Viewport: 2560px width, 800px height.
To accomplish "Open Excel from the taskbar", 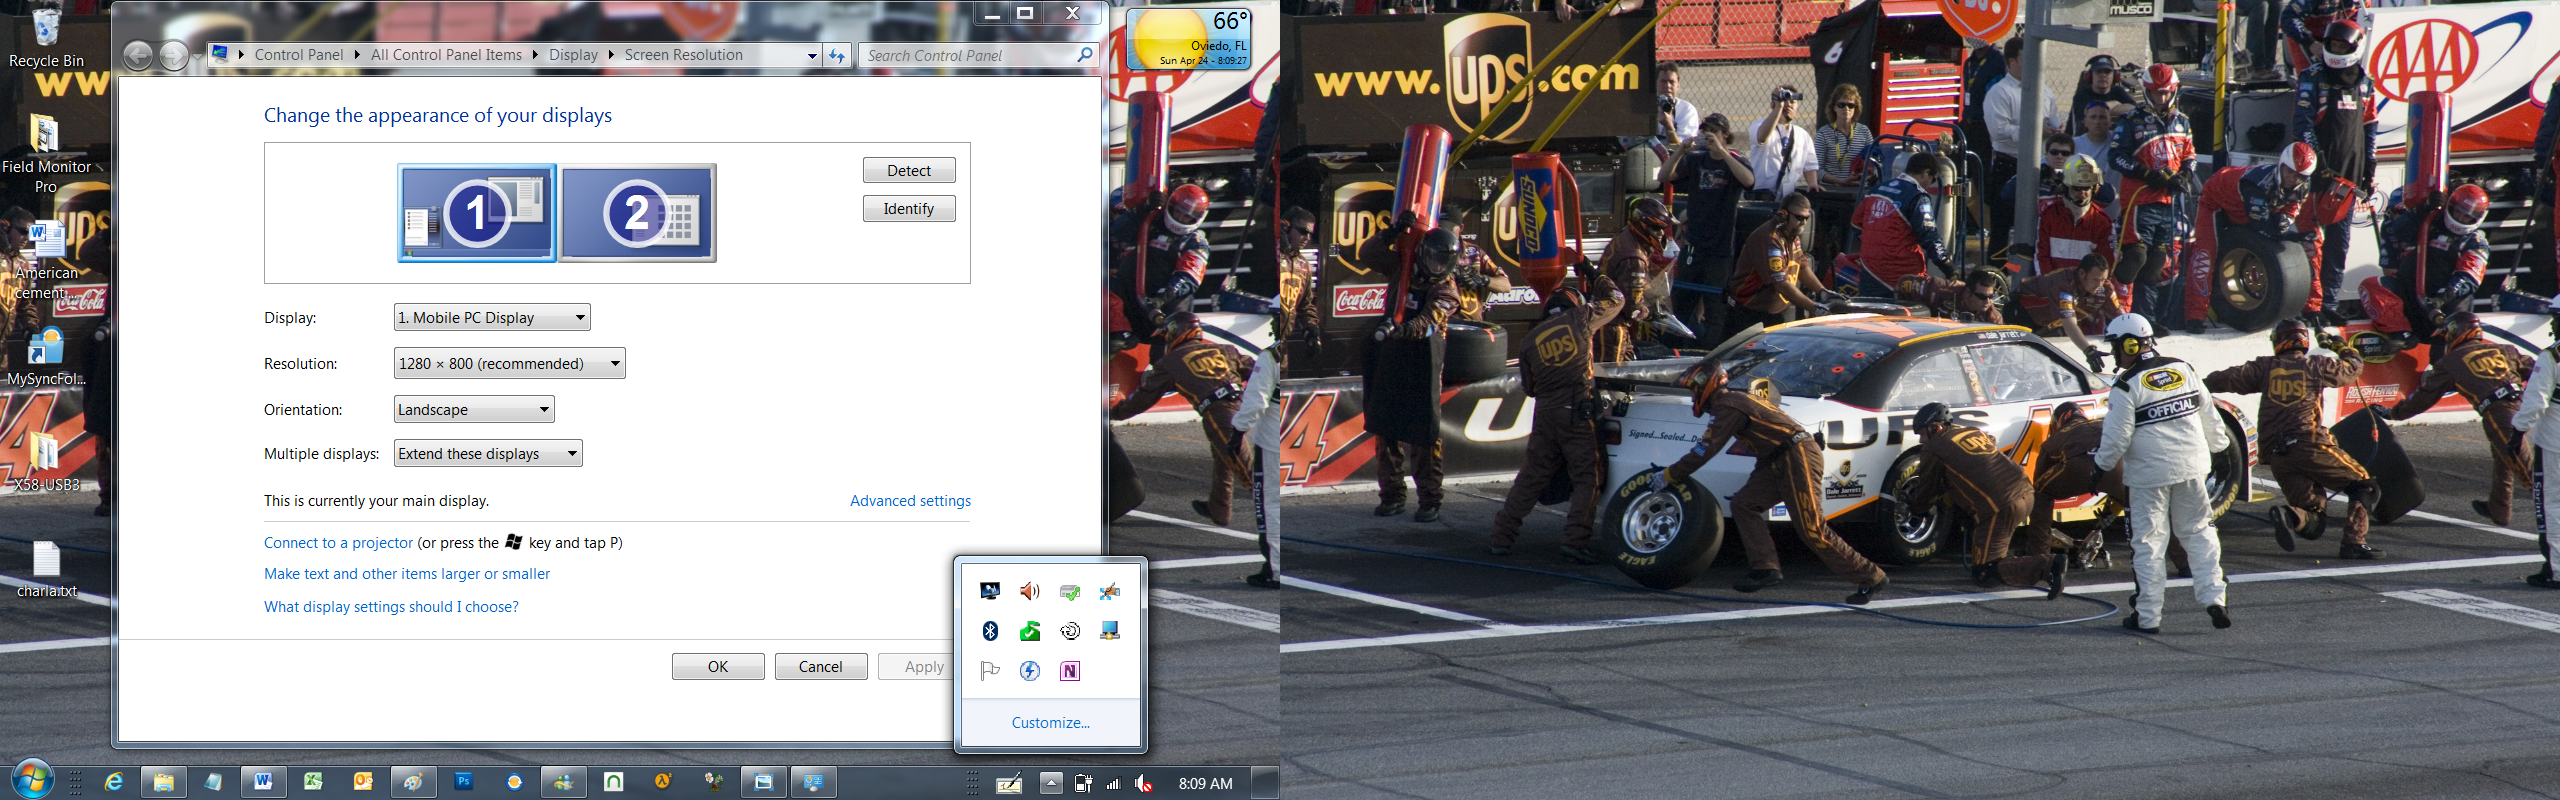I will (x=314, y=782).
